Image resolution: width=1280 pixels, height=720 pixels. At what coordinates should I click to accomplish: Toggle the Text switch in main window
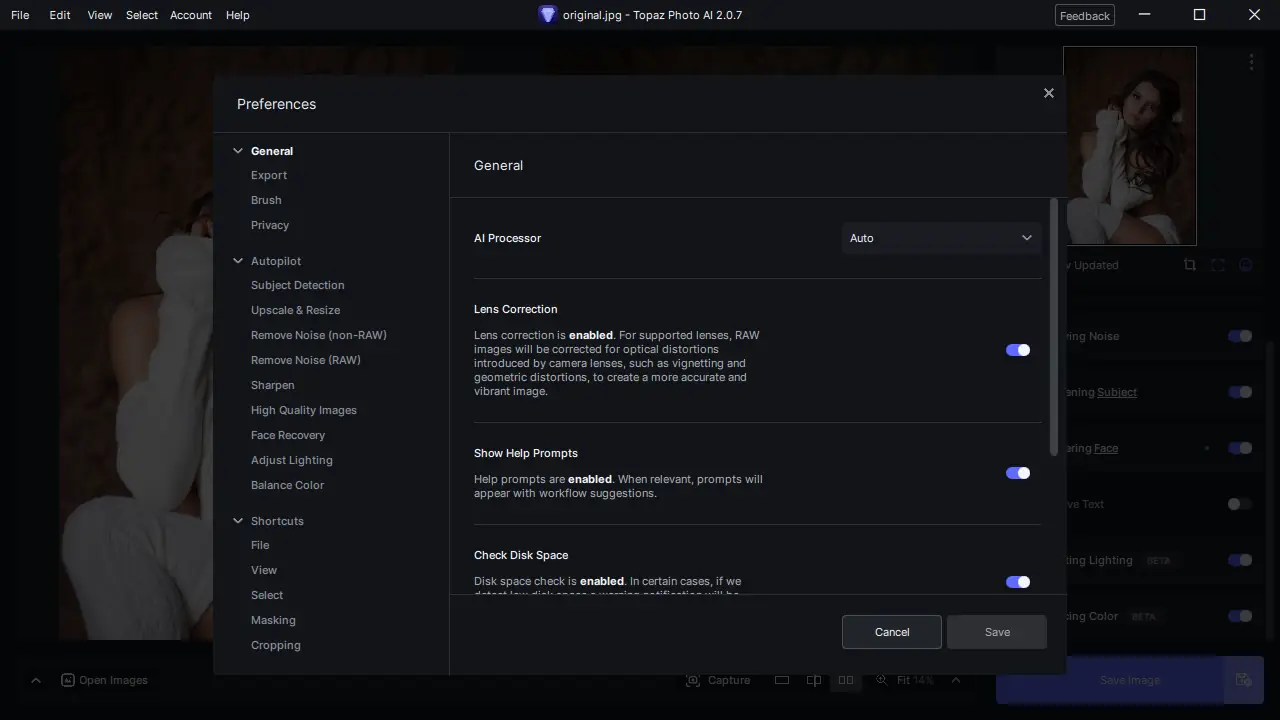pos(1240,504)
